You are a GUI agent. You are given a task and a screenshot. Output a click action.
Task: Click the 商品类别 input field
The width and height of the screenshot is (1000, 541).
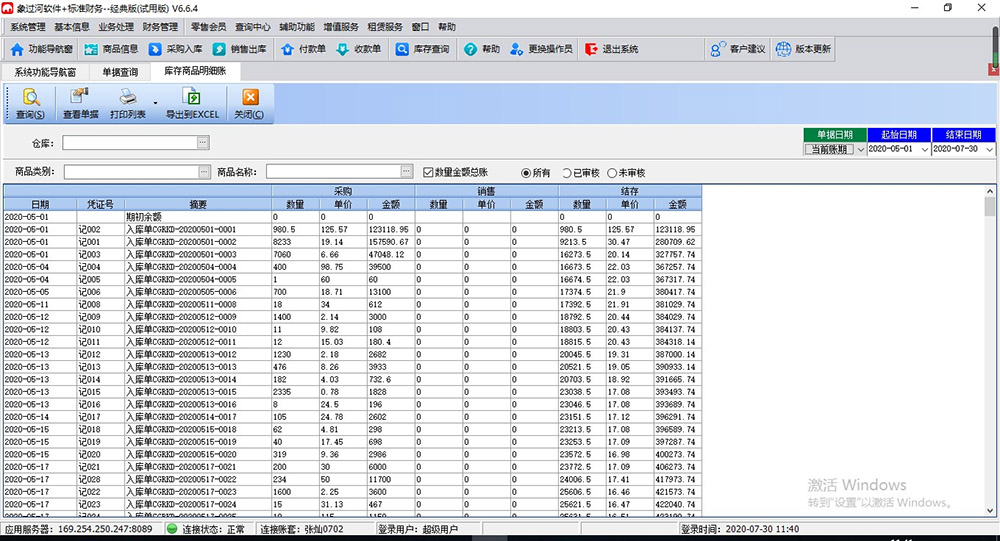pyautogui.click(x=130, y=171)
